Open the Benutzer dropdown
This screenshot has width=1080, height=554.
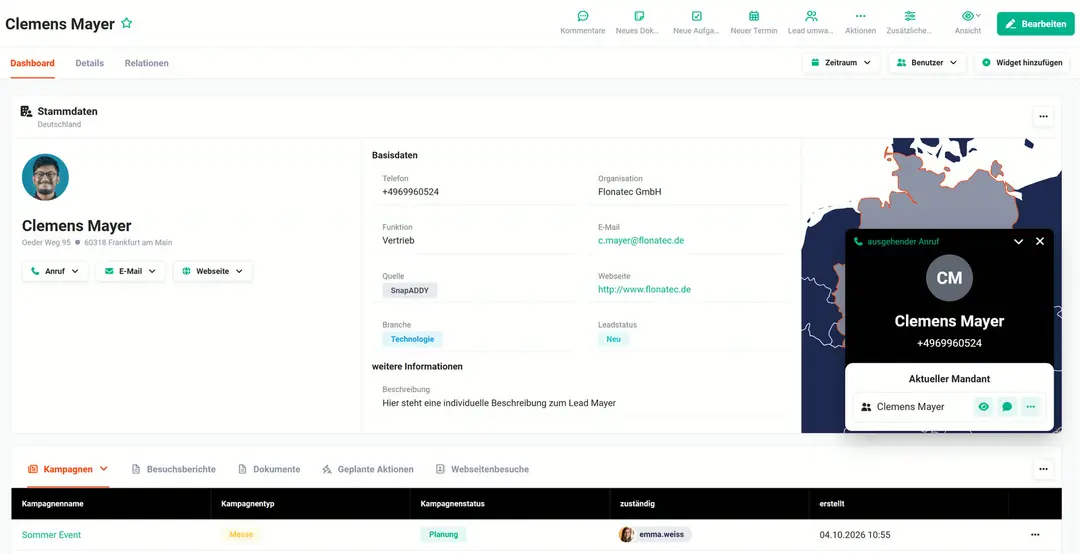[x=927, y=63]
